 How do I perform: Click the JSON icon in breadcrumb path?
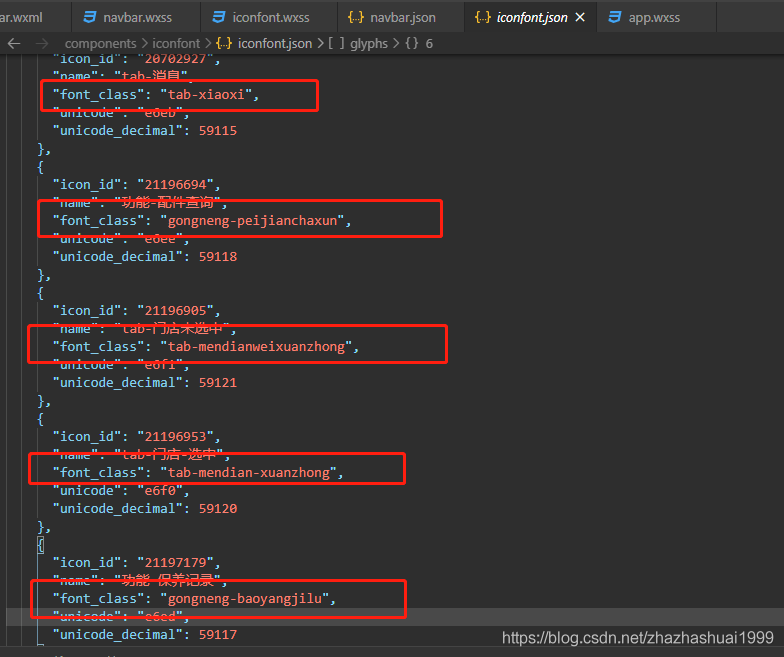224,44
